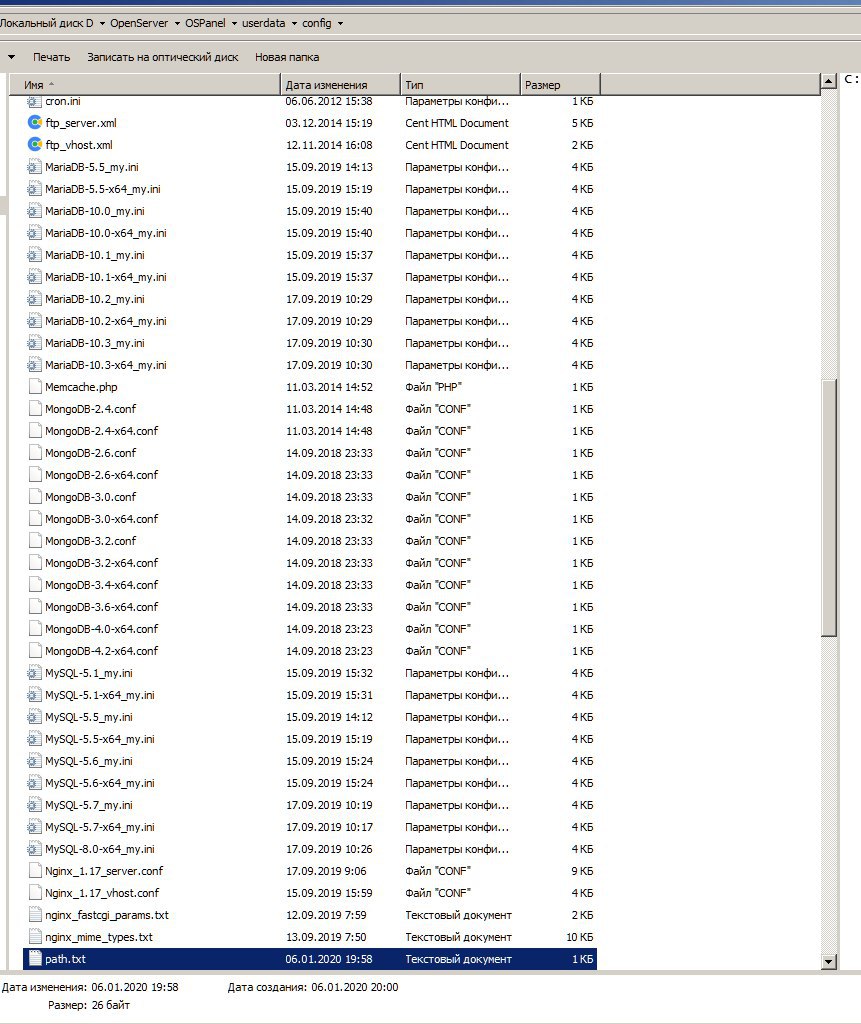Viewport: 861px width, 1024px height.
Task: Sort by Дата изменения column header
Action: [340, 85]
